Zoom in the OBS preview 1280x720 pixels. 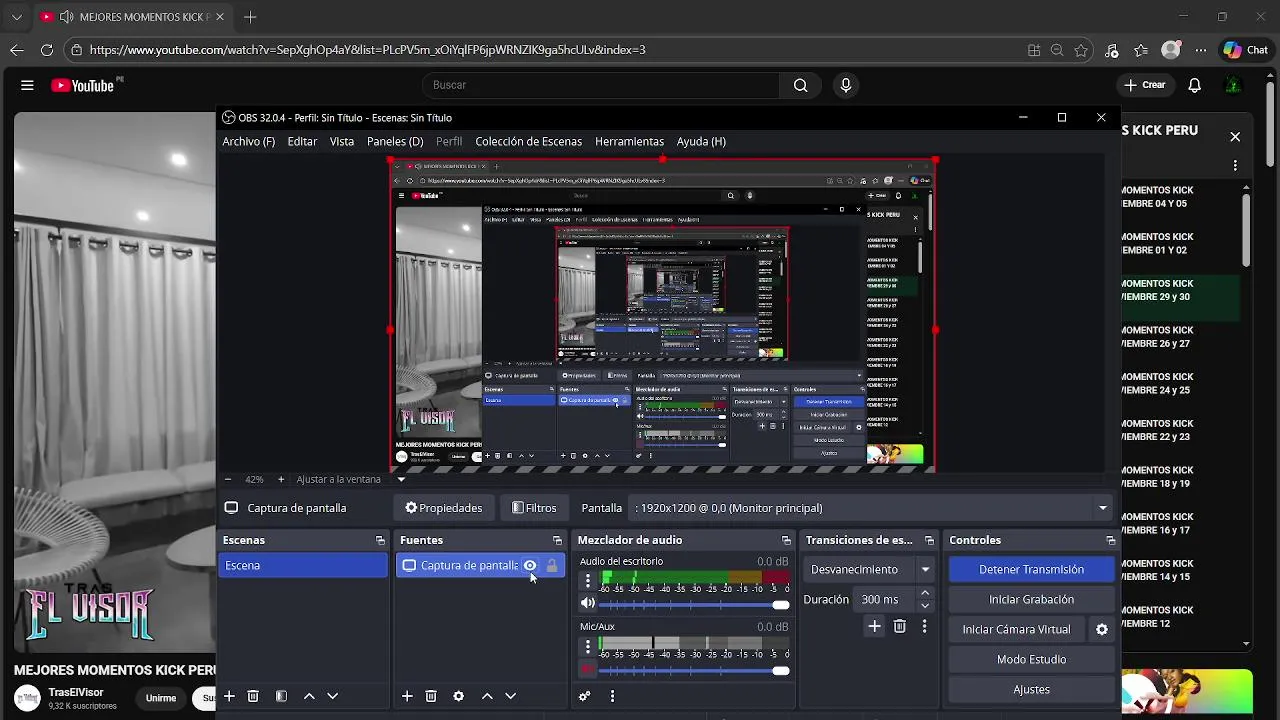click(281, 479)
